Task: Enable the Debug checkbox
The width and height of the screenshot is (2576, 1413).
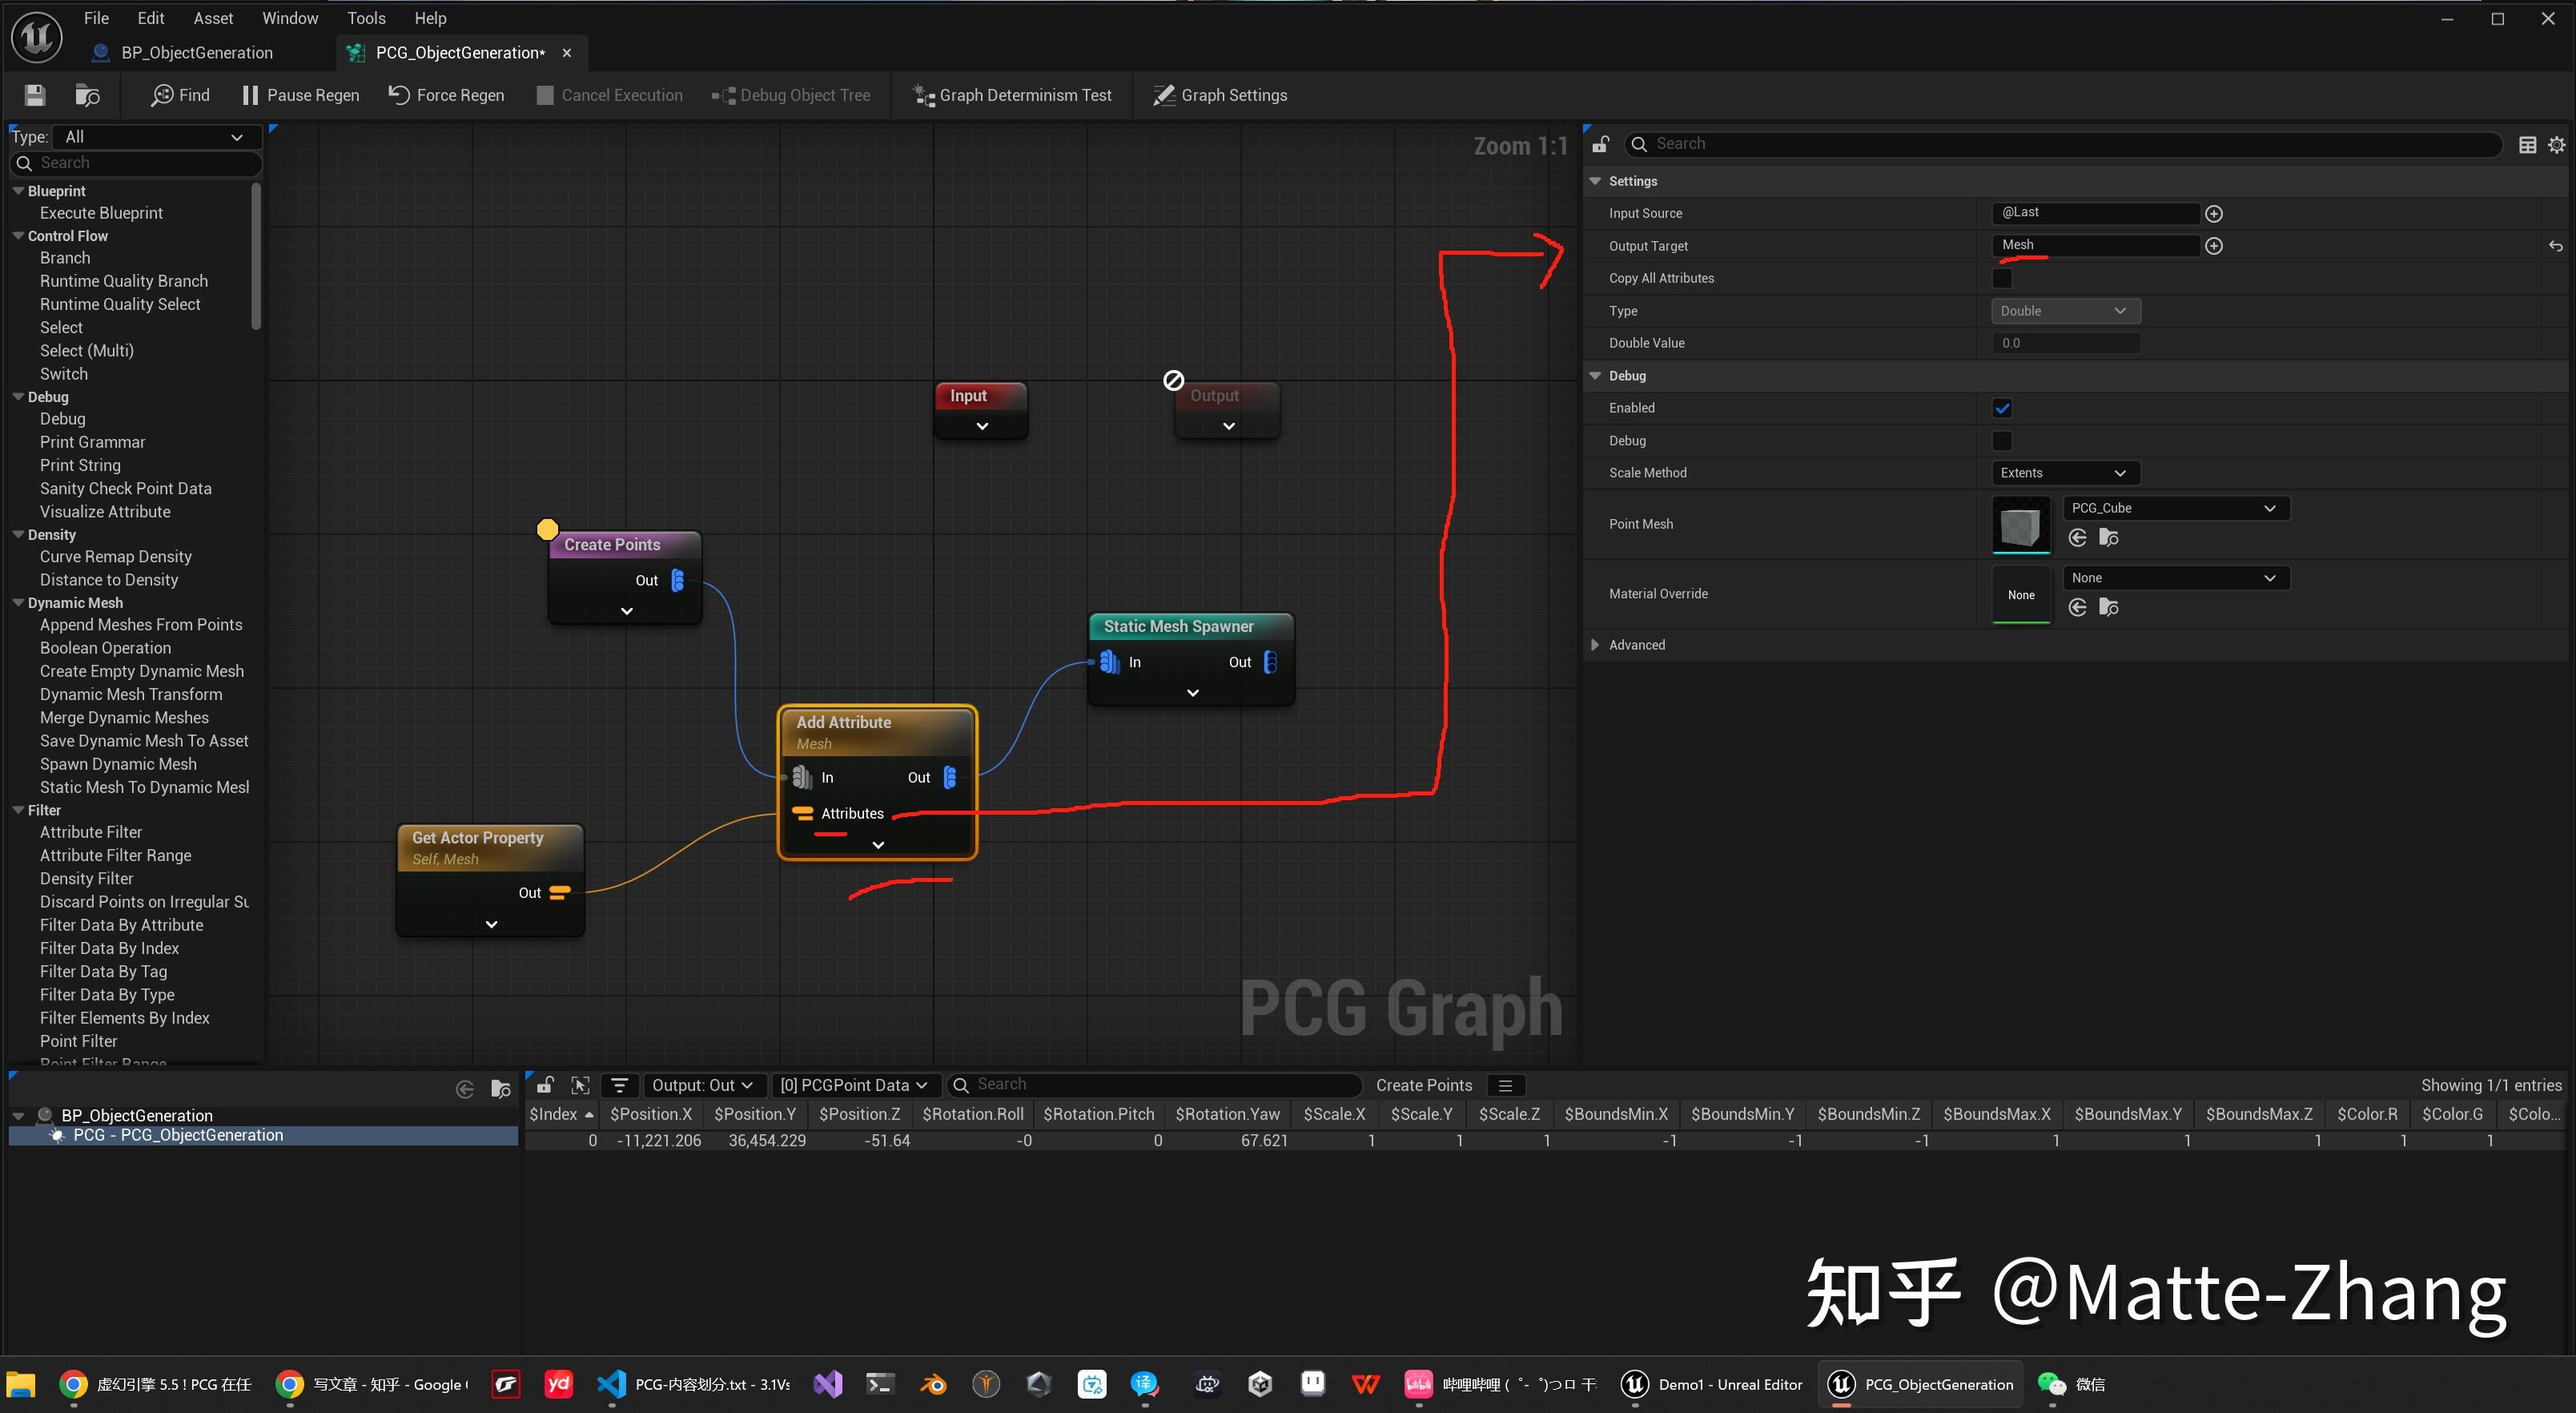Action: (x=2002, y=440)
